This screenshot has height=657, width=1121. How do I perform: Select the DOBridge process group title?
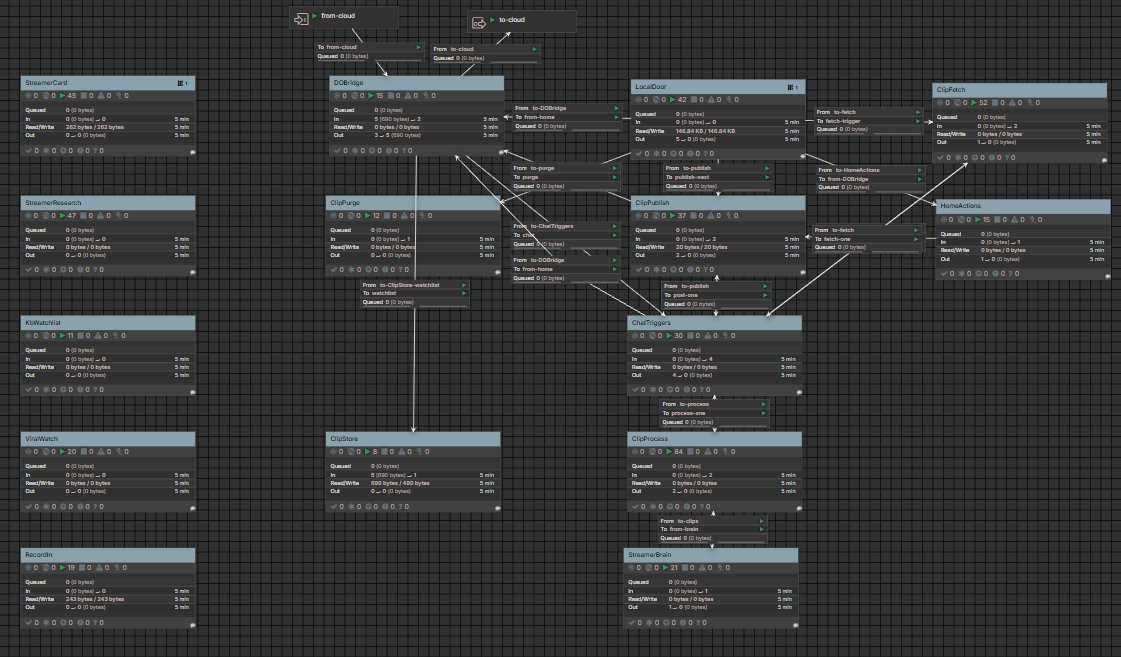point(349,83)
